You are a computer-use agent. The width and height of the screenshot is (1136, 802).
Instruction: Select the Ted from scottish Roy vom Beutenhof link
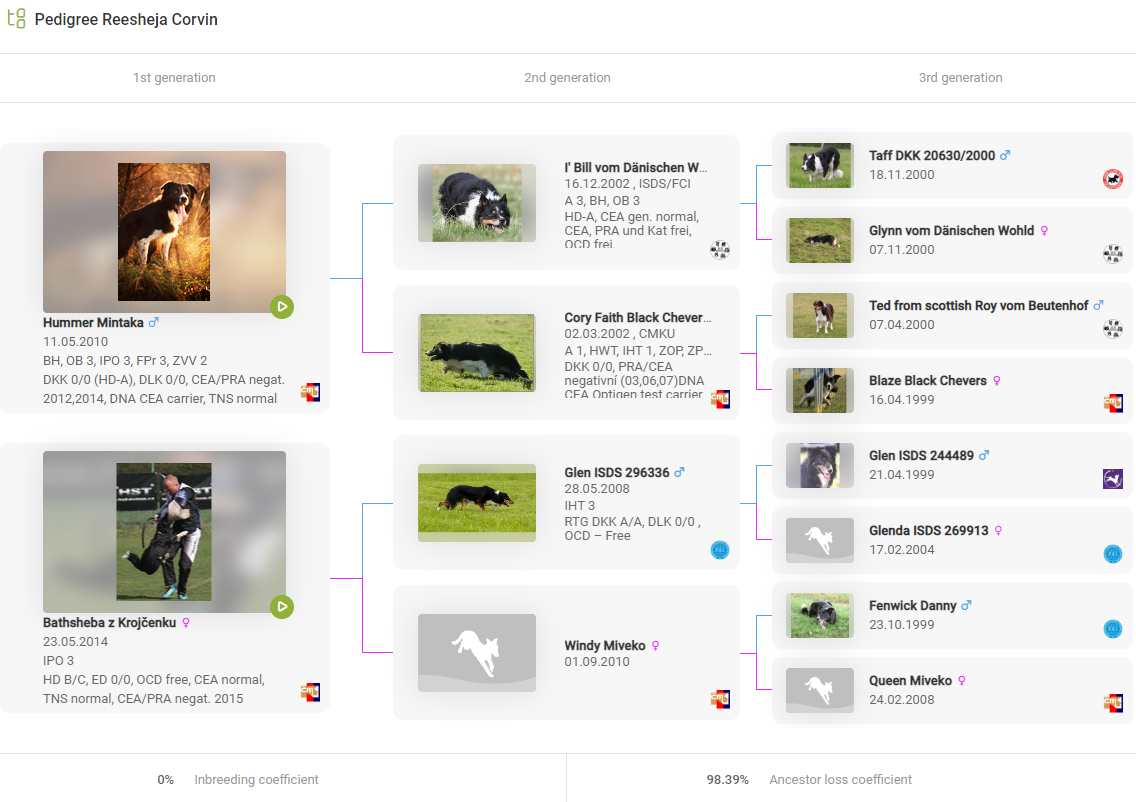978,306
